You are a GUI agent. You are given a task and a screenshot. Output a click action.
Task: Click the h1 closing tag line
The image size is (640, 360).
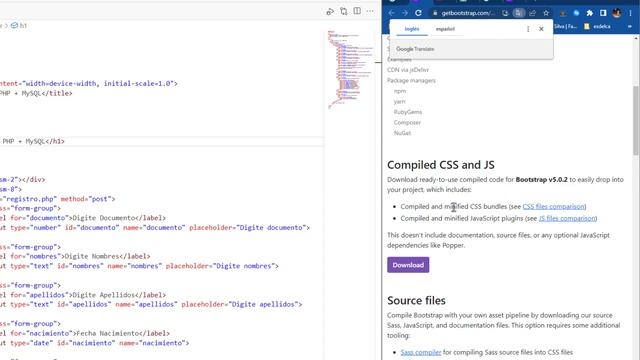tap(32, 141)
